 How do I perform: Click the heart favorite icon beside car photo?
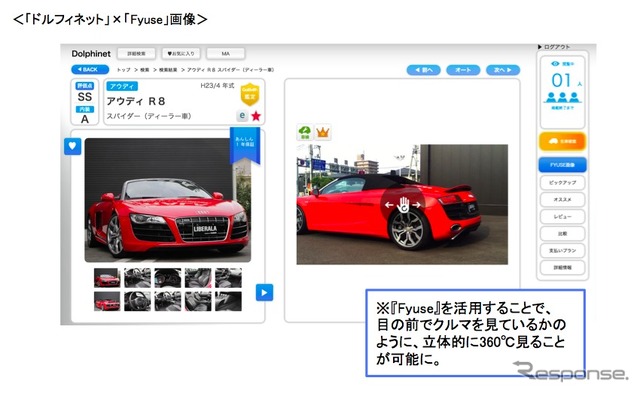tap(73, 146)
